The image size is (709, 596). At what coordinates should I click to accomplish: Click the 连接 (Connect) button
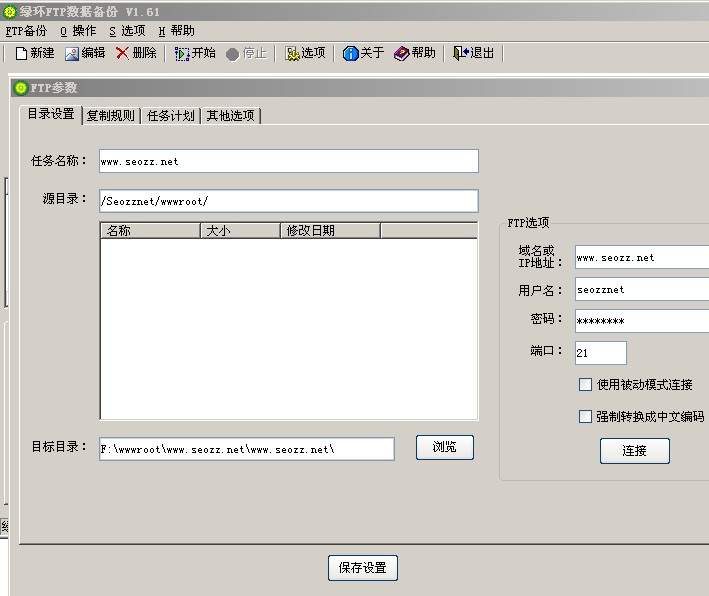pyautogui.click(x=634, y=451)
